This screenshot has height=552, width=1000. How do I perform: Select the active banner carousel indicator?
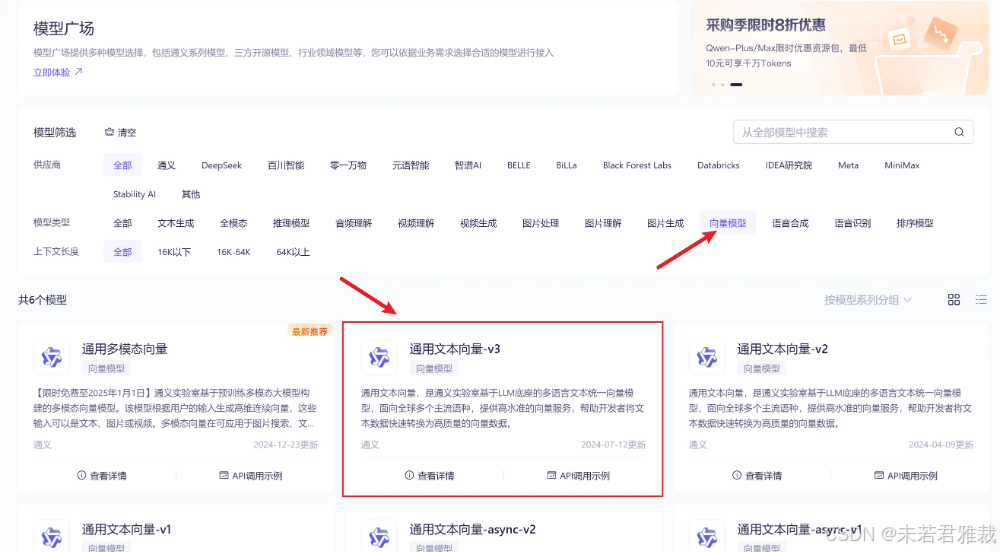[x=736, y=84]
